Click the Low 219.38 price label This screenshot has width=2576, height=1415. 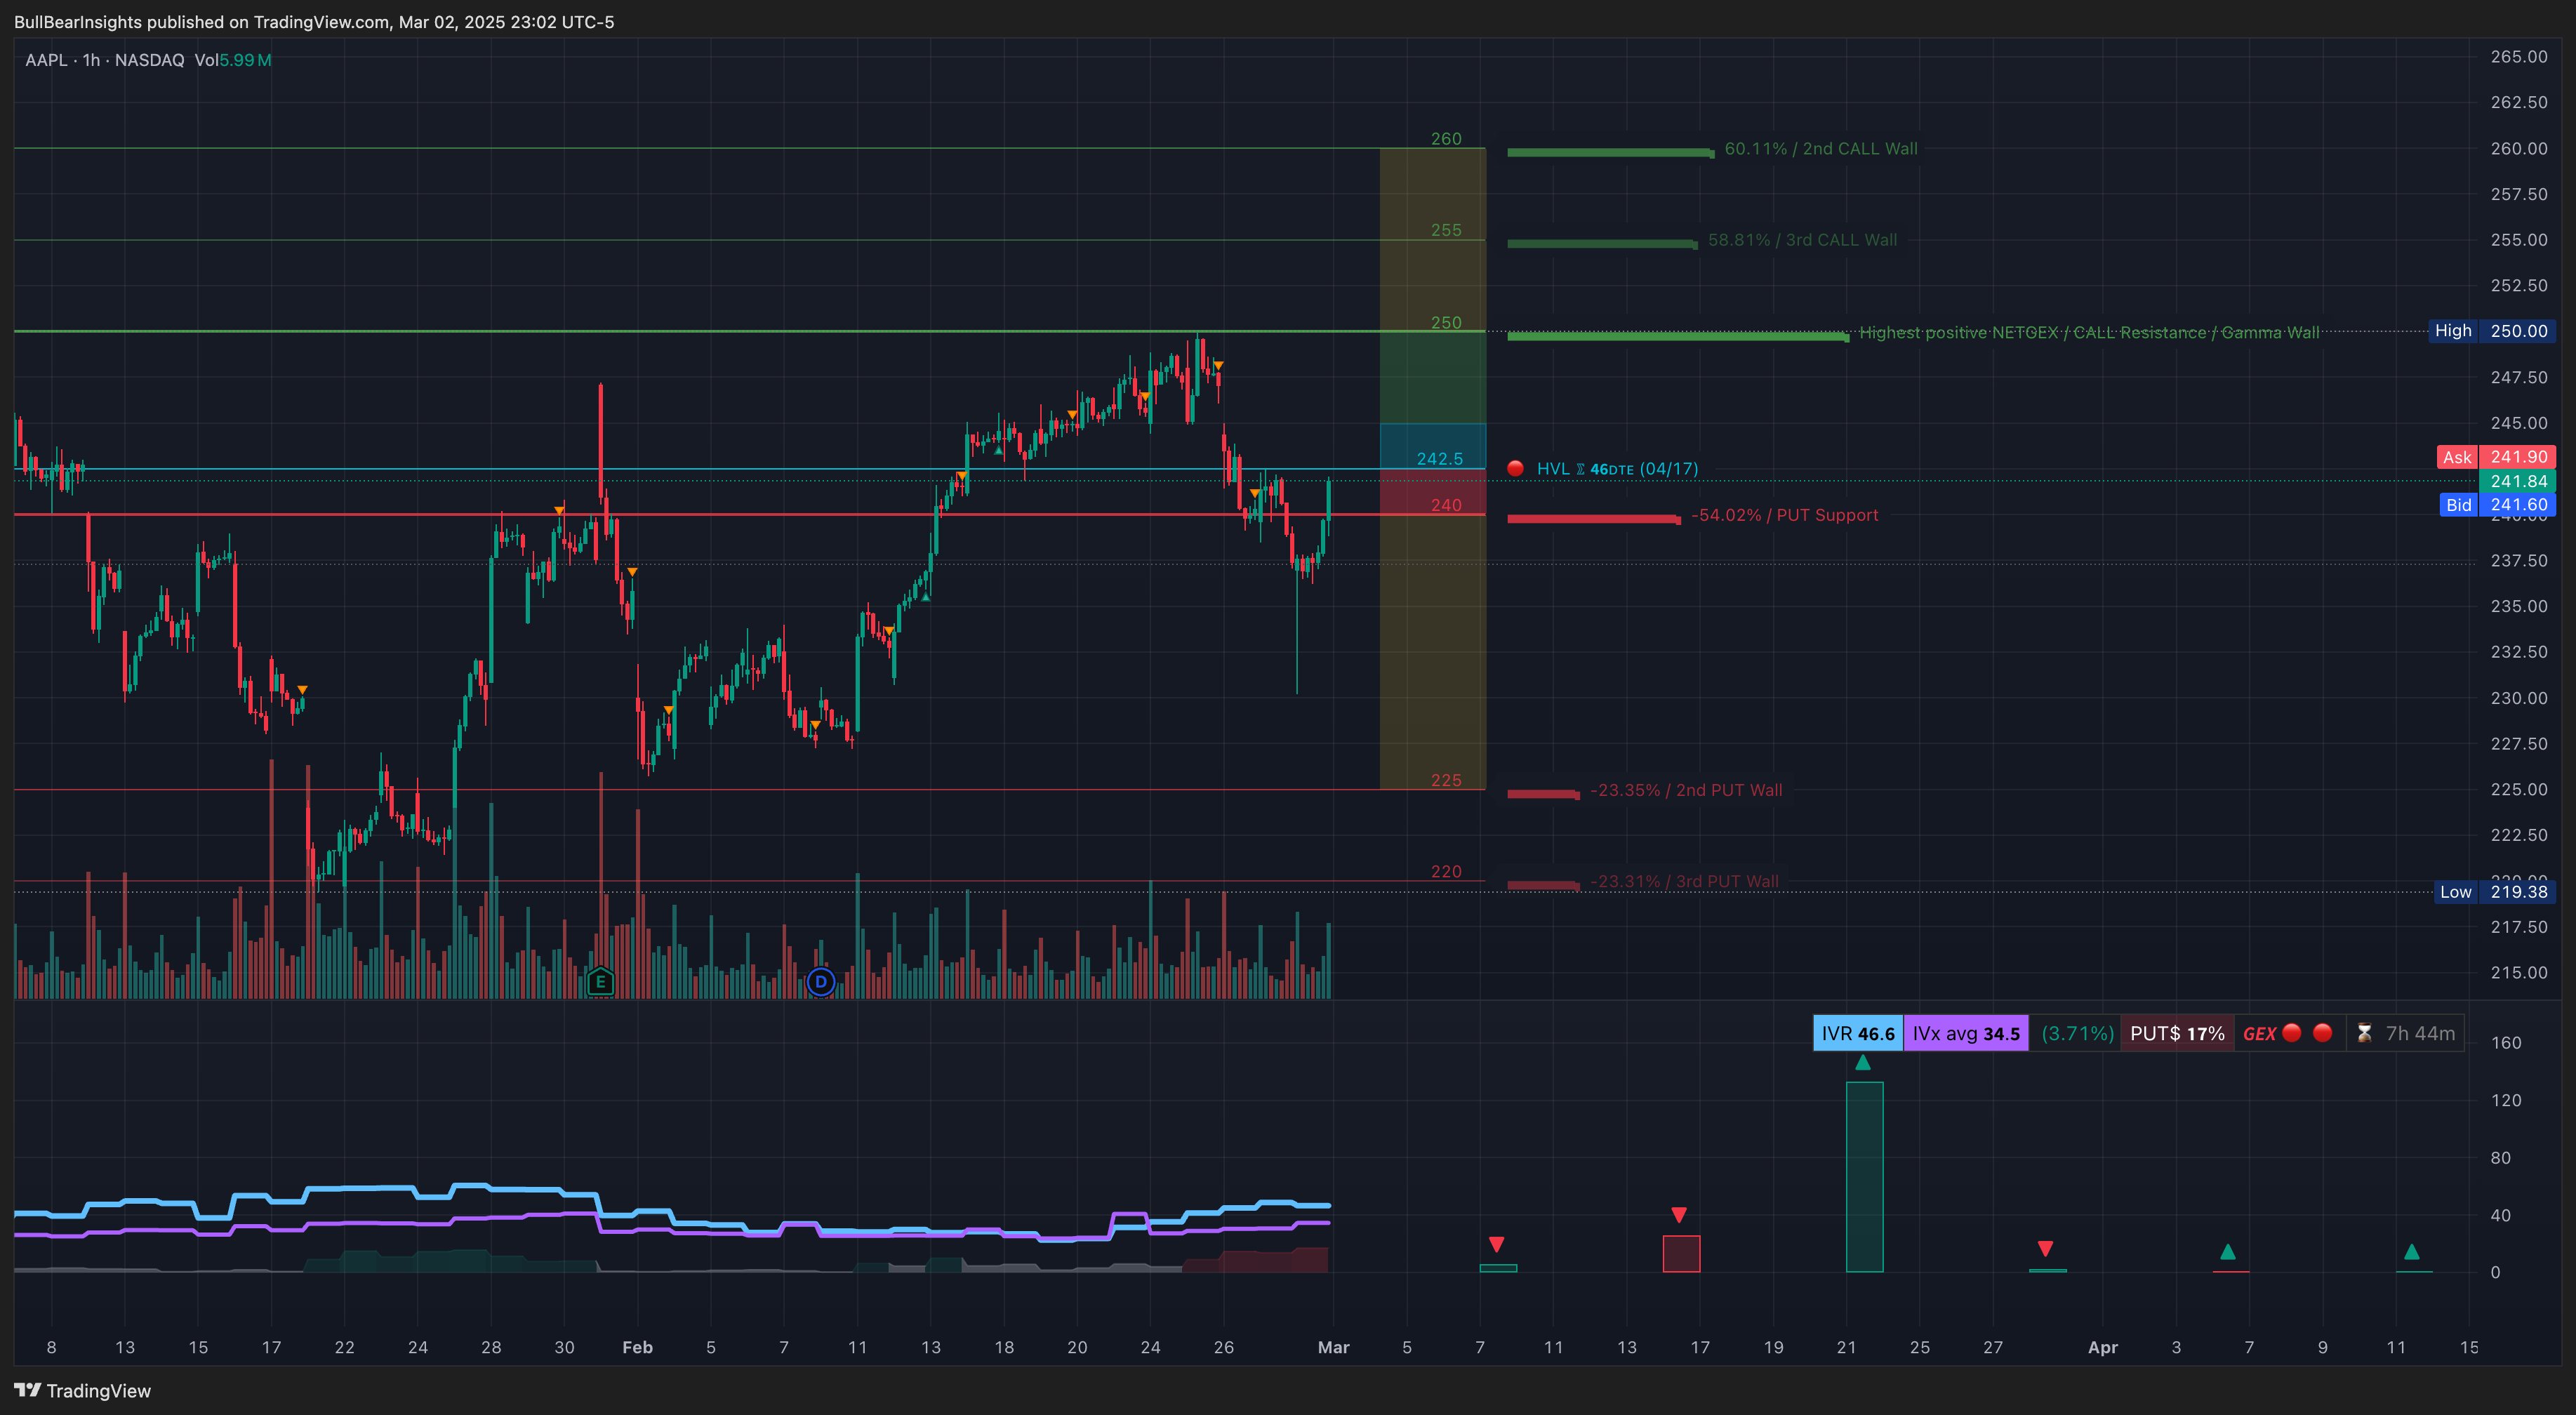[x=2495, y=892]
